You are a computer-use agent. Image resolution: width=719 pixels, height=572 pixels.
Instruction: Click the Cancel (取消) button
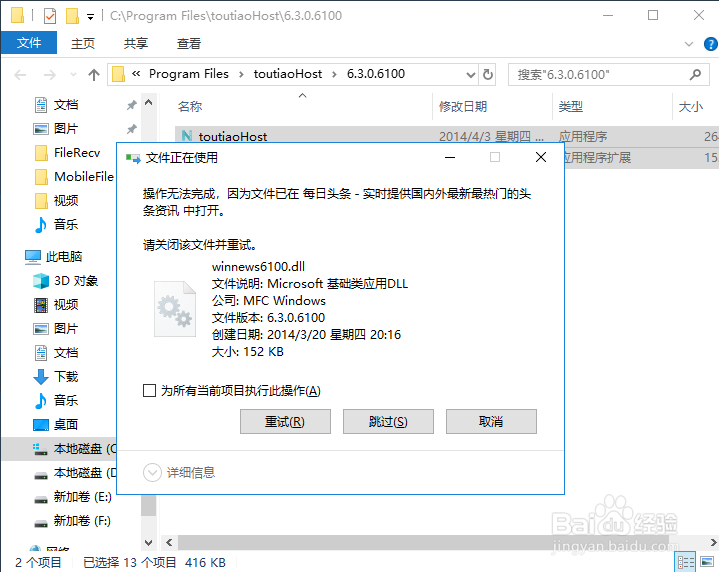491,421
